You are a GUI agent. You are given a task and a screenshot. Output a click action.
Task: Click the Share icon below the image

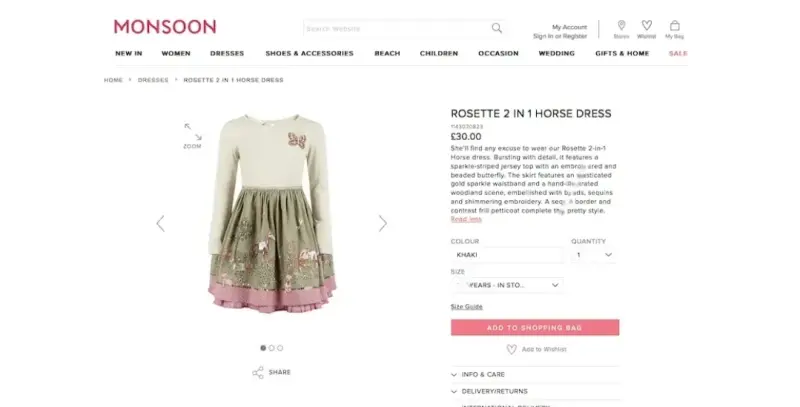tap(258, 372)
